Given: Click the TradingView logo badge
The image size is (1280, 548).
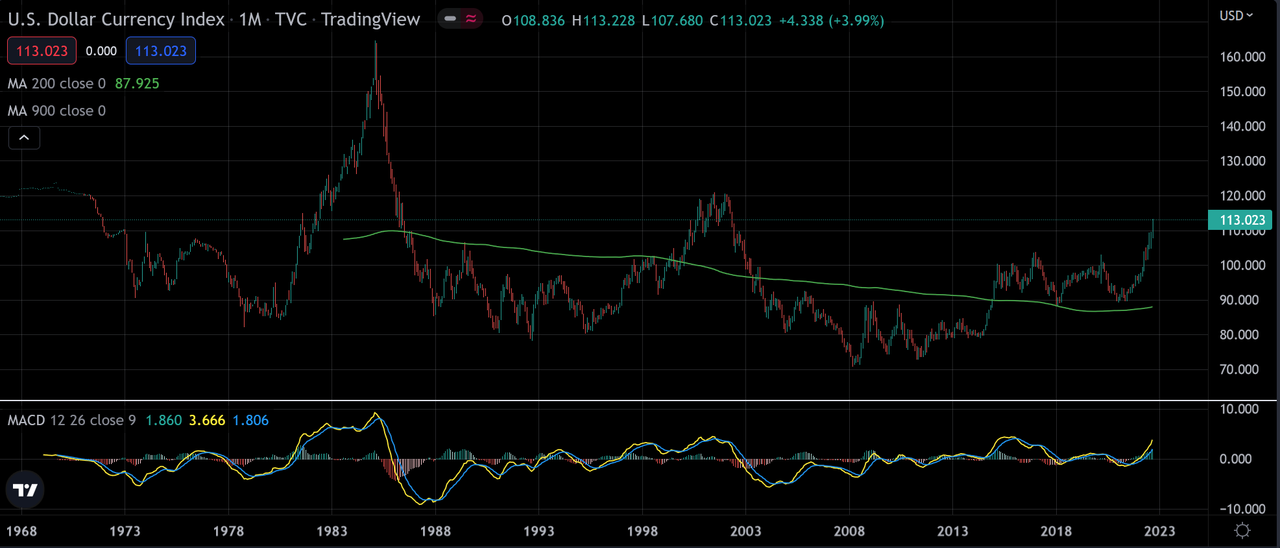Looking at the screenshot, I should coord(26,490).
